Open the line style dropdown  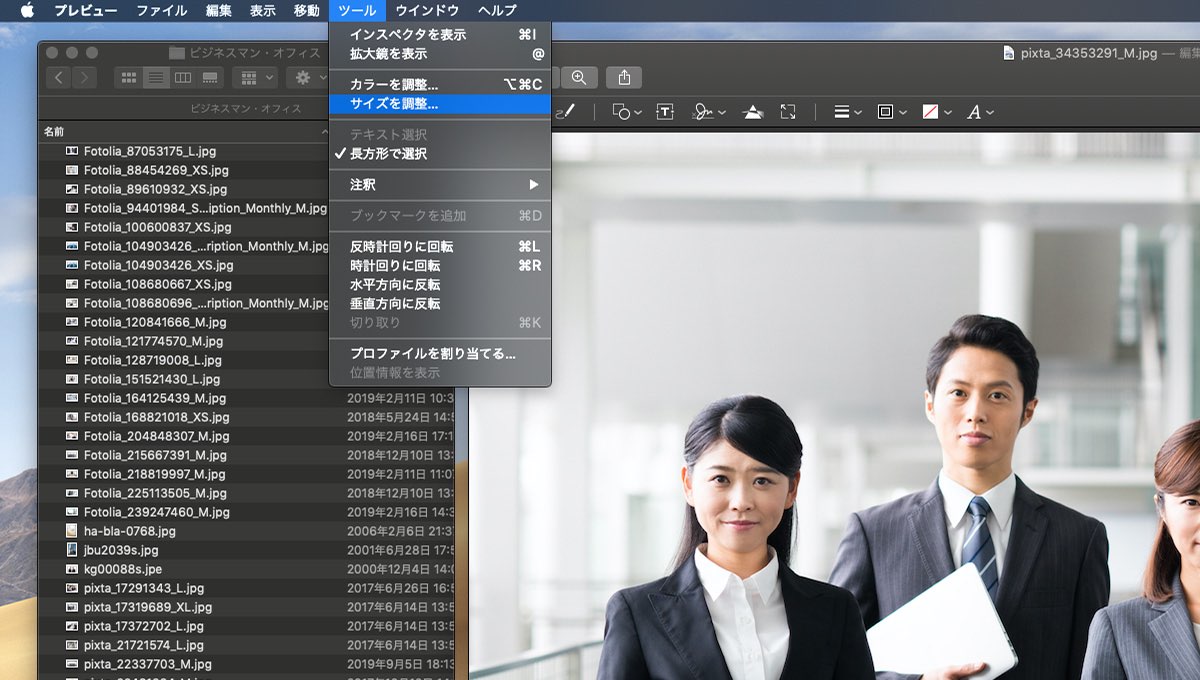(x=847, y=112)
